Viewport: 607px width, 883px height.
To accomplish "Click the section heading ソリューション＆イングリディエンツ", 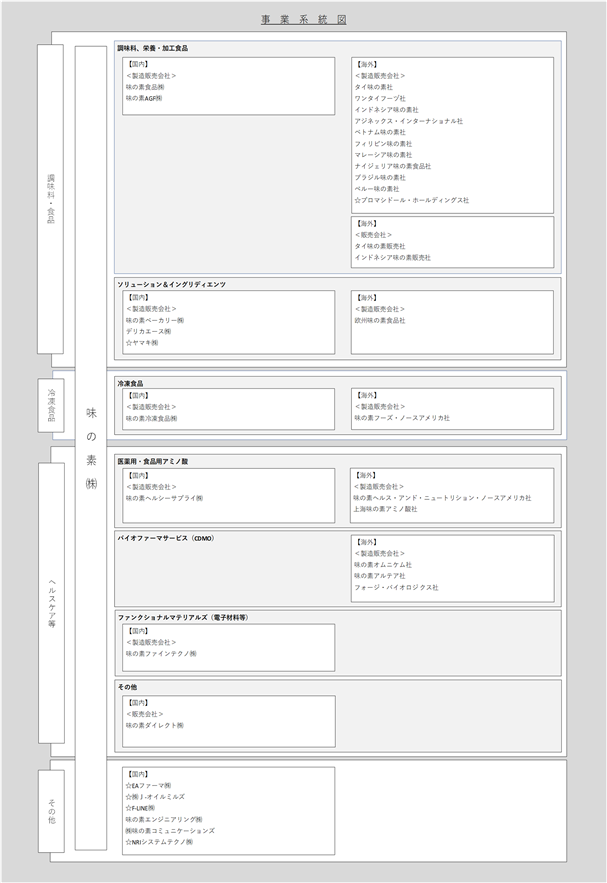I will (x=172, y=285).
